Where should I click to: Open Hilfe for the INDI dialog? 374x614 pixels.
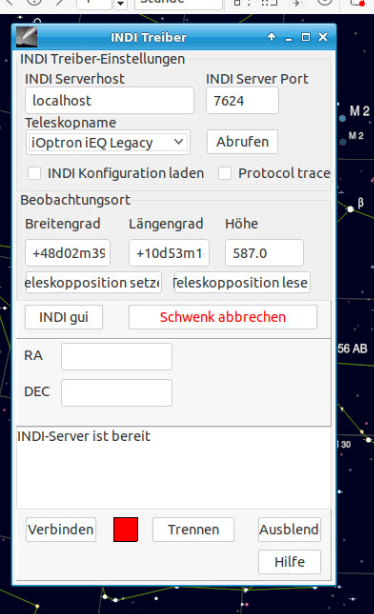click(x=289, y=562)
